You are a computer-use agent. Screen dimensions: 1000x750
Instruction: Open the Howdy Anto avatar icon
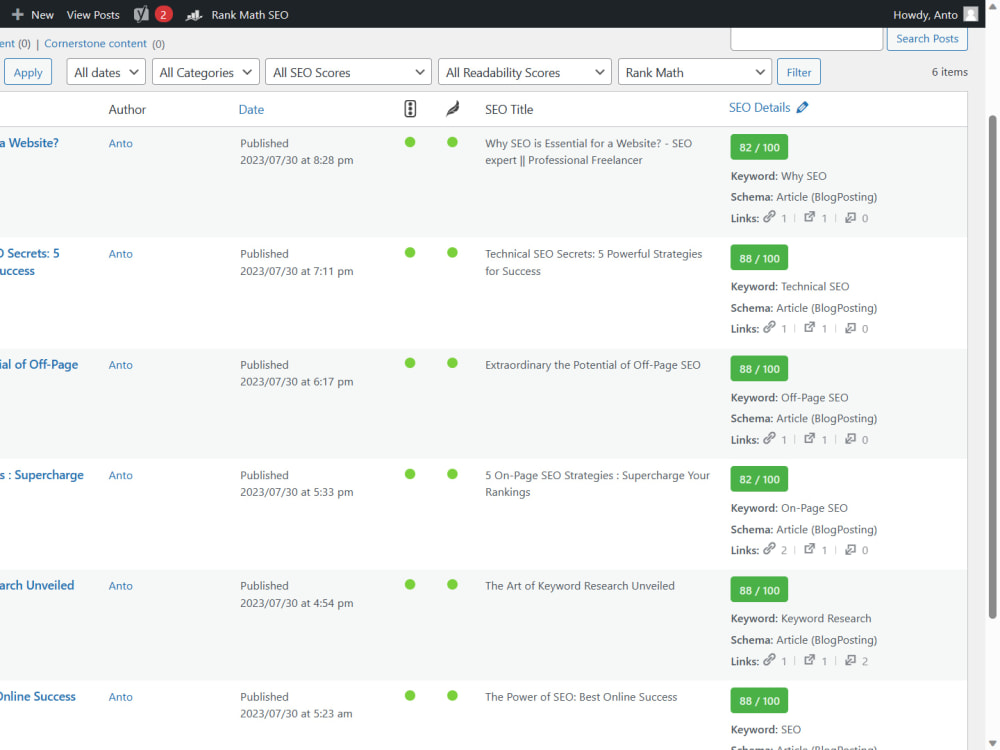tap(970, 14)
